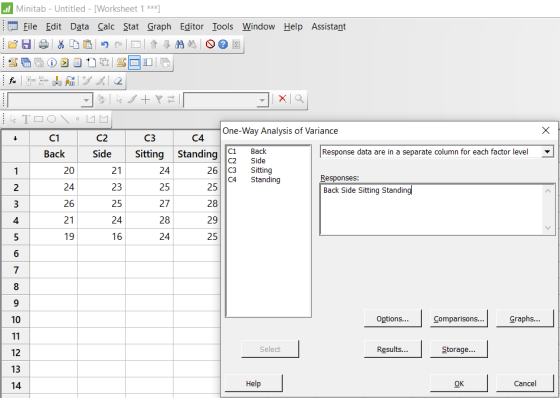This screenshot has height=398, width=560.
Task: Click the data entry direction arrow cell
Action: [15, 138]
